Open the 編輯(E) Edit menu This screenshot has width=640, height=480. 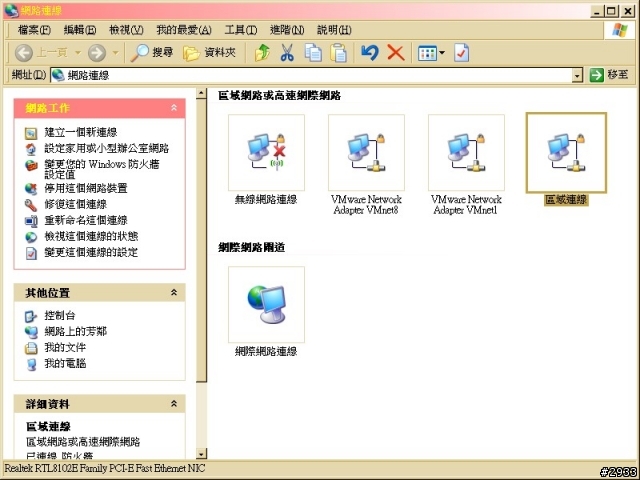80,30
